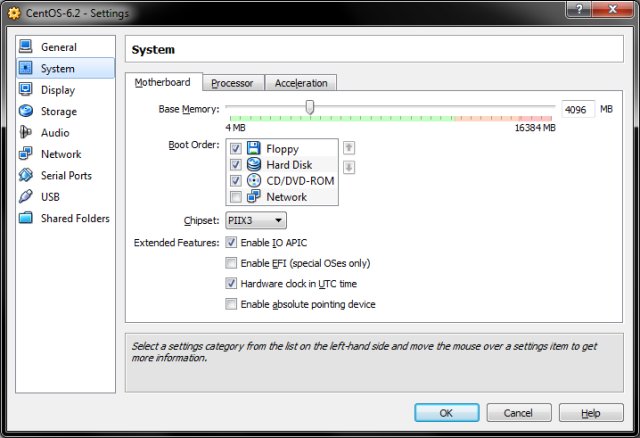Viewport: 640px width, 438px height.
Task: Uncheck the CD/DVD-ROM boot checkbox
Action: click(x=236, y=180)
